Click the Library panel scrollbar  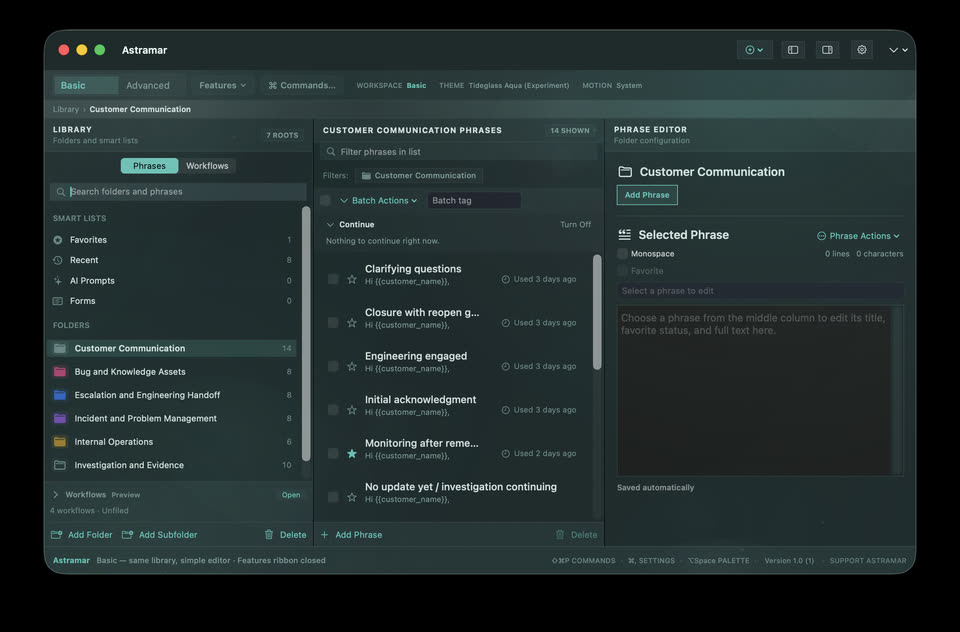coord(306,334)
